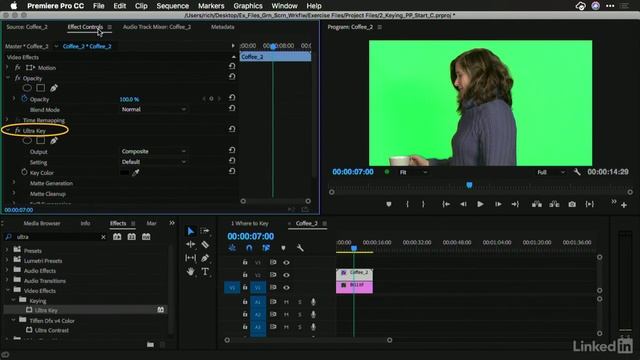Toggle linked selection in timeline

(x=266, y=248)
